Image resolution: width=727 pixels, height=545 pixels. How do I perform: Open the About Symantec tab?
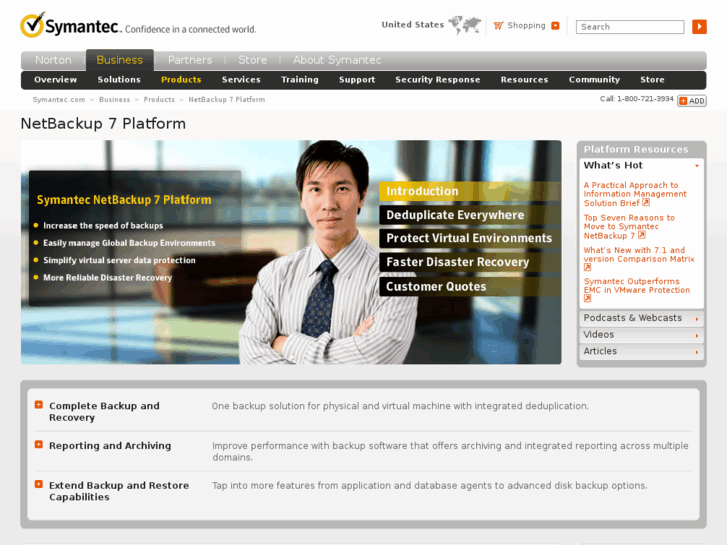click(337, 60)
